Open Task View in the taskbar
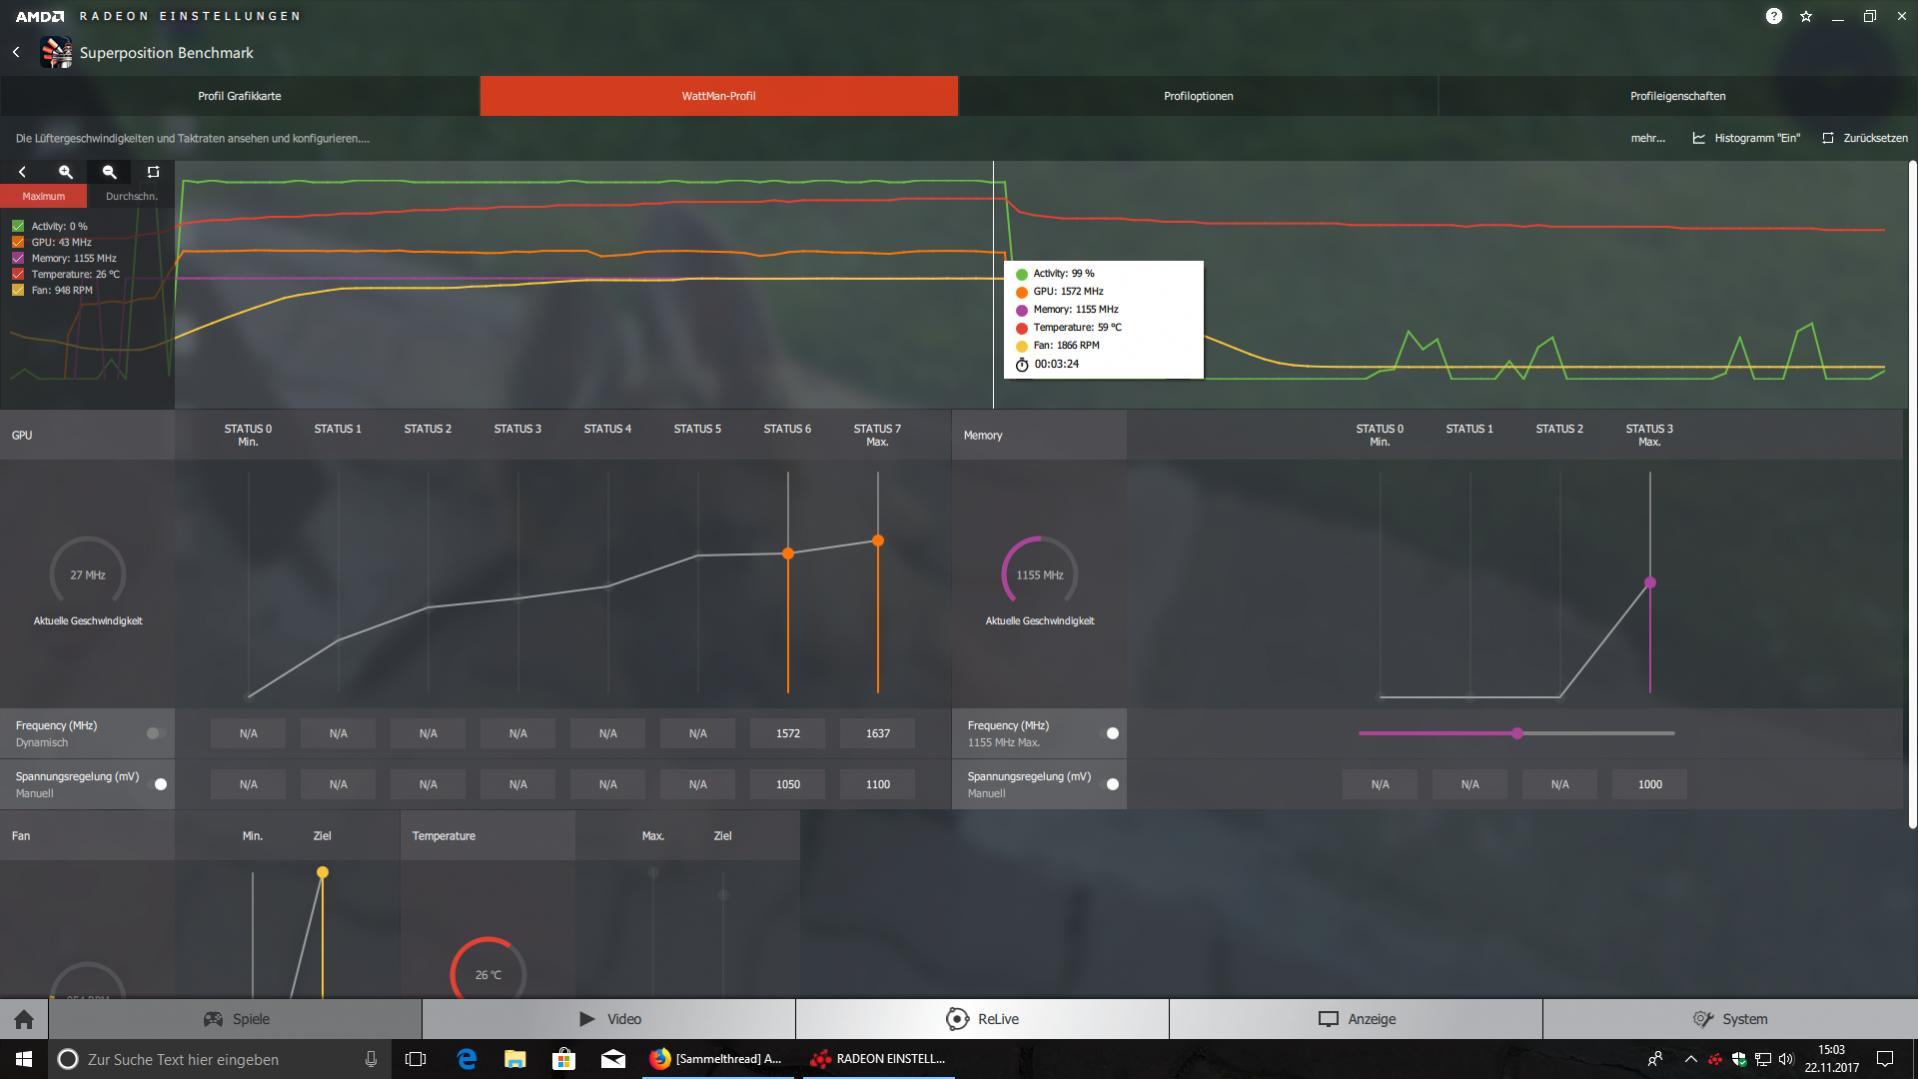Viewport: 1918px width, 1079px height. pyautogui.click(x=415, y=1059)
